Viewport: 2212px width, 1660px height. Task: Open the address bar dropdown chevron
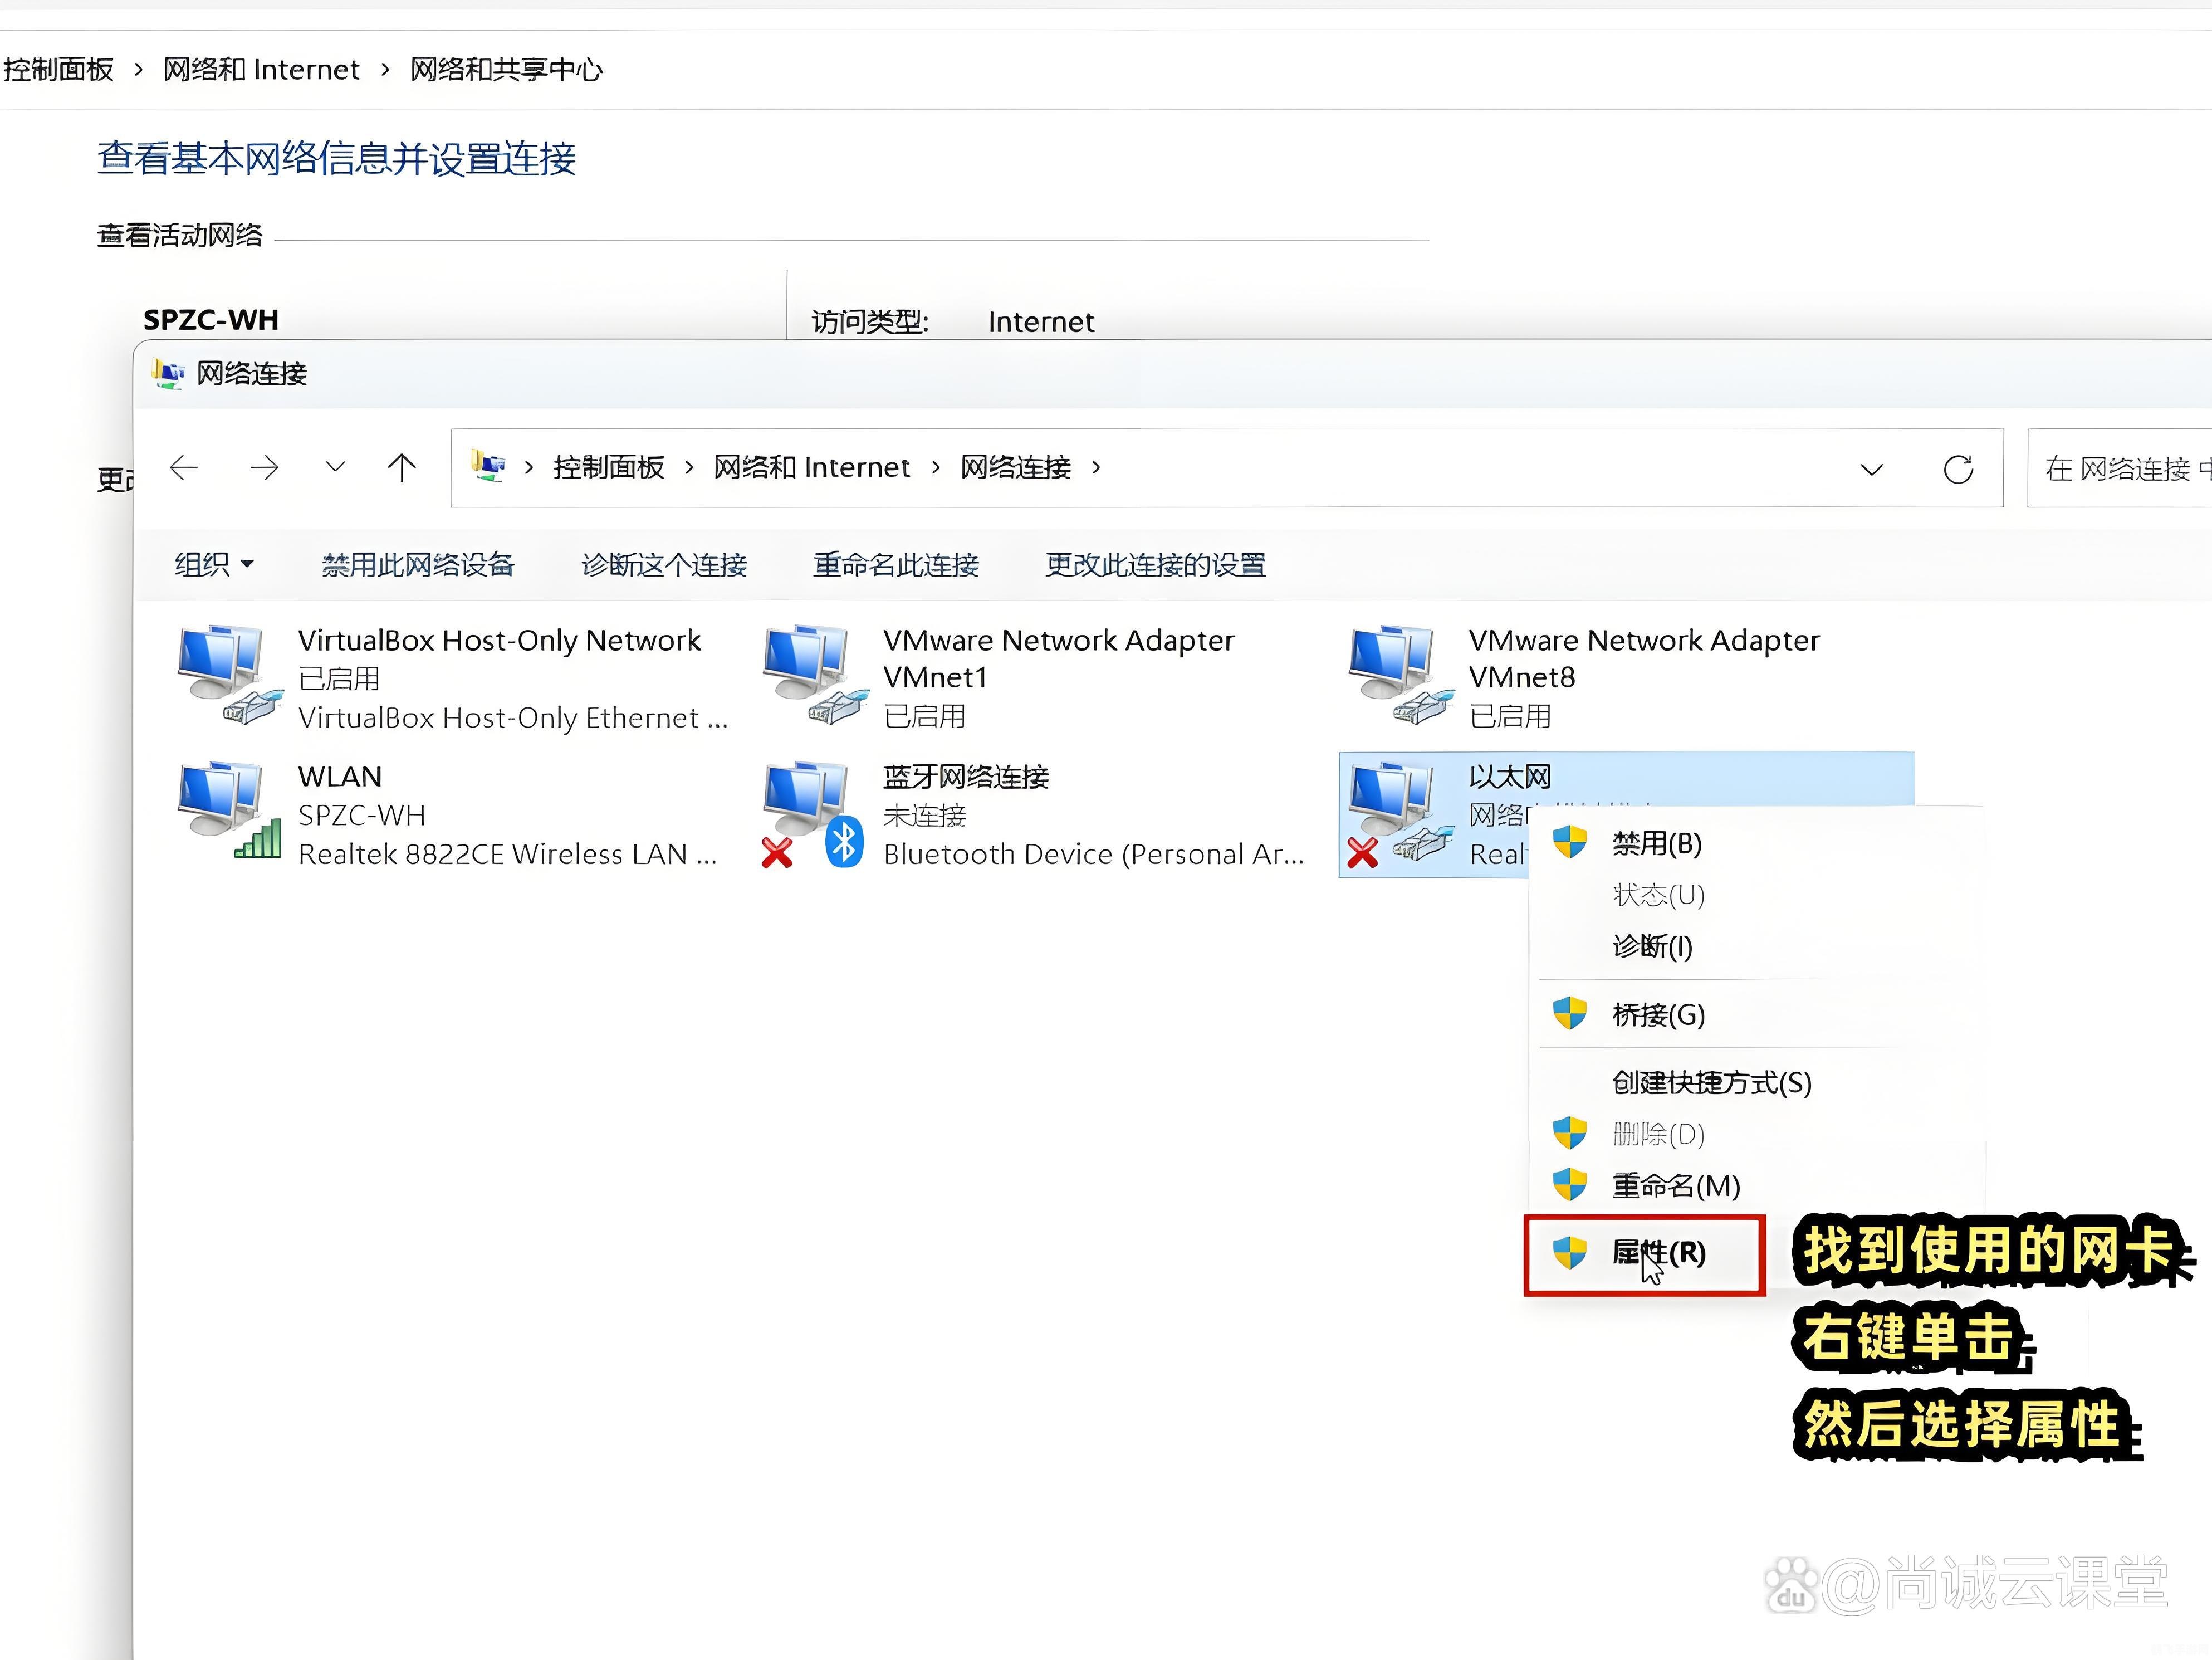click(1871, 468)
